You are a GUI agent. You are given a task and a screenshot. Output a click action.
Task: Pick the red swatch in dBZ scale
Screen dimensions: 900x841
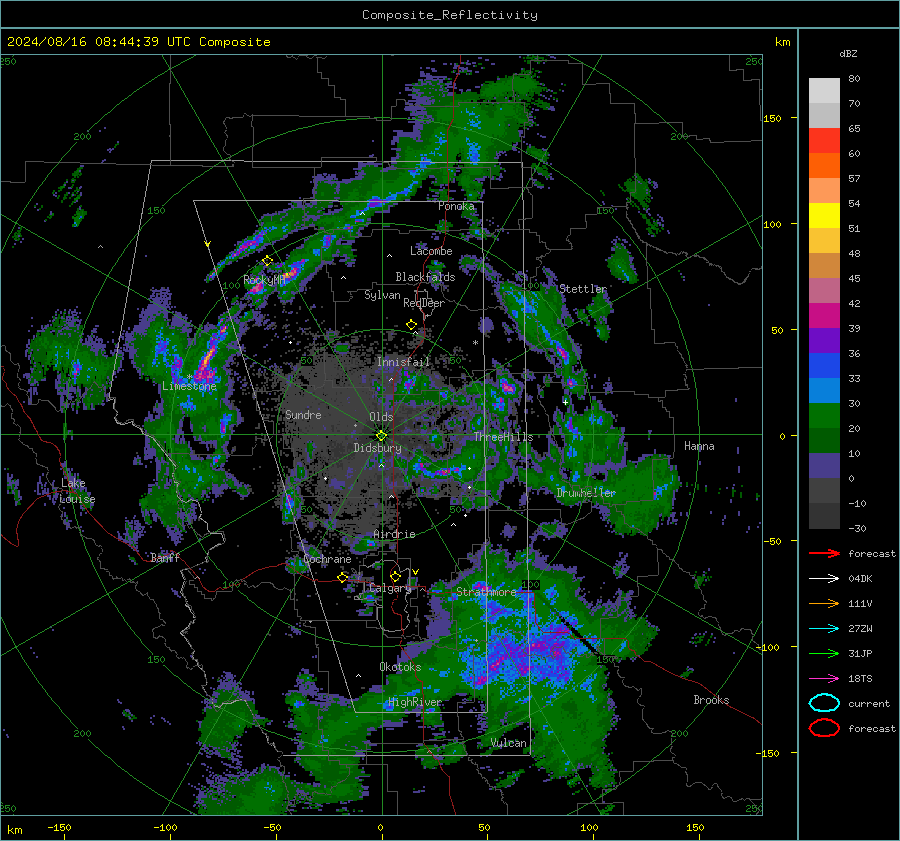[824, 141]
